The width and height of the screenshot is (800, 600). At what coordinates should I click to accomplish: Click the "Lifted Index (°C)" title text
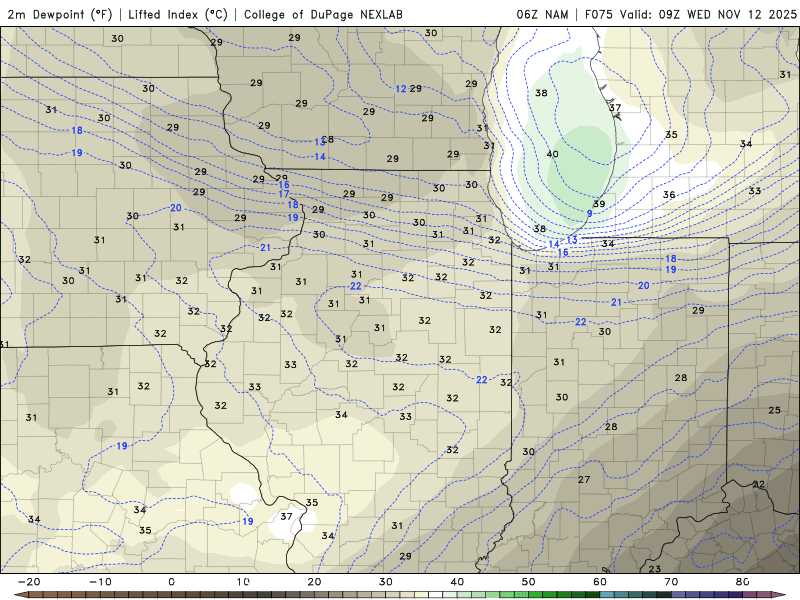(178, 14)
